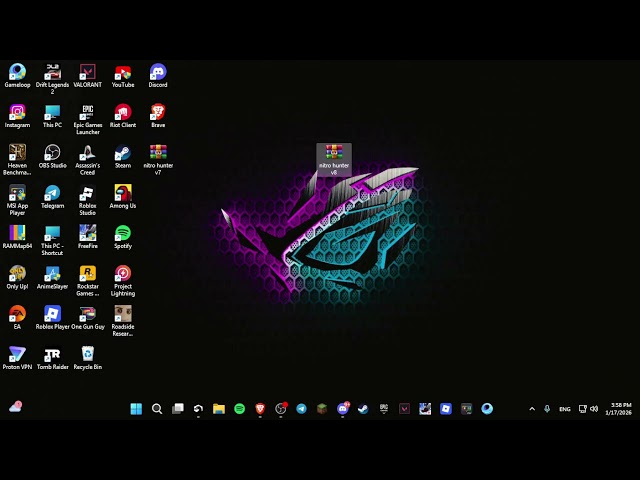Open Gameloop from the taskbar
The height and width of the screenshot is (480, 640).
pos(487,409)
